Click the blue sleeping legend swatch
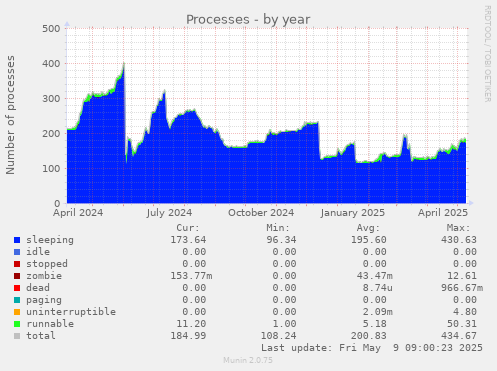Image resolution: width=497 pixels, height=371 pixels. pos(17,240)
